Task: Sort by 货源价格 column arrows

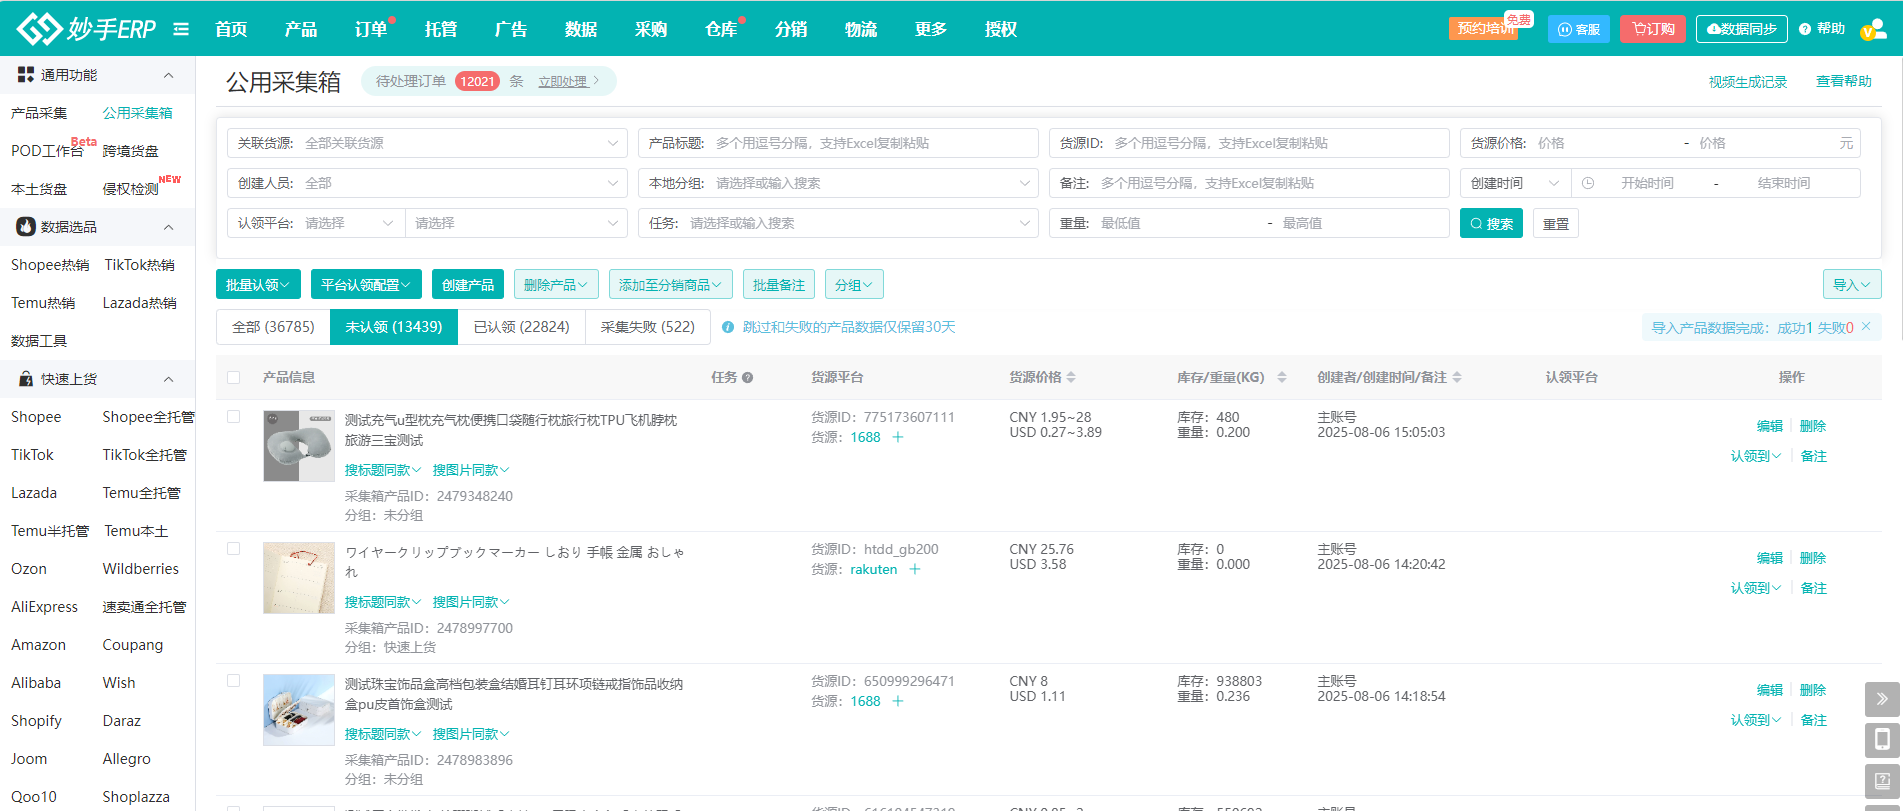Action: pyautogui.click(x=1071, y=378)
